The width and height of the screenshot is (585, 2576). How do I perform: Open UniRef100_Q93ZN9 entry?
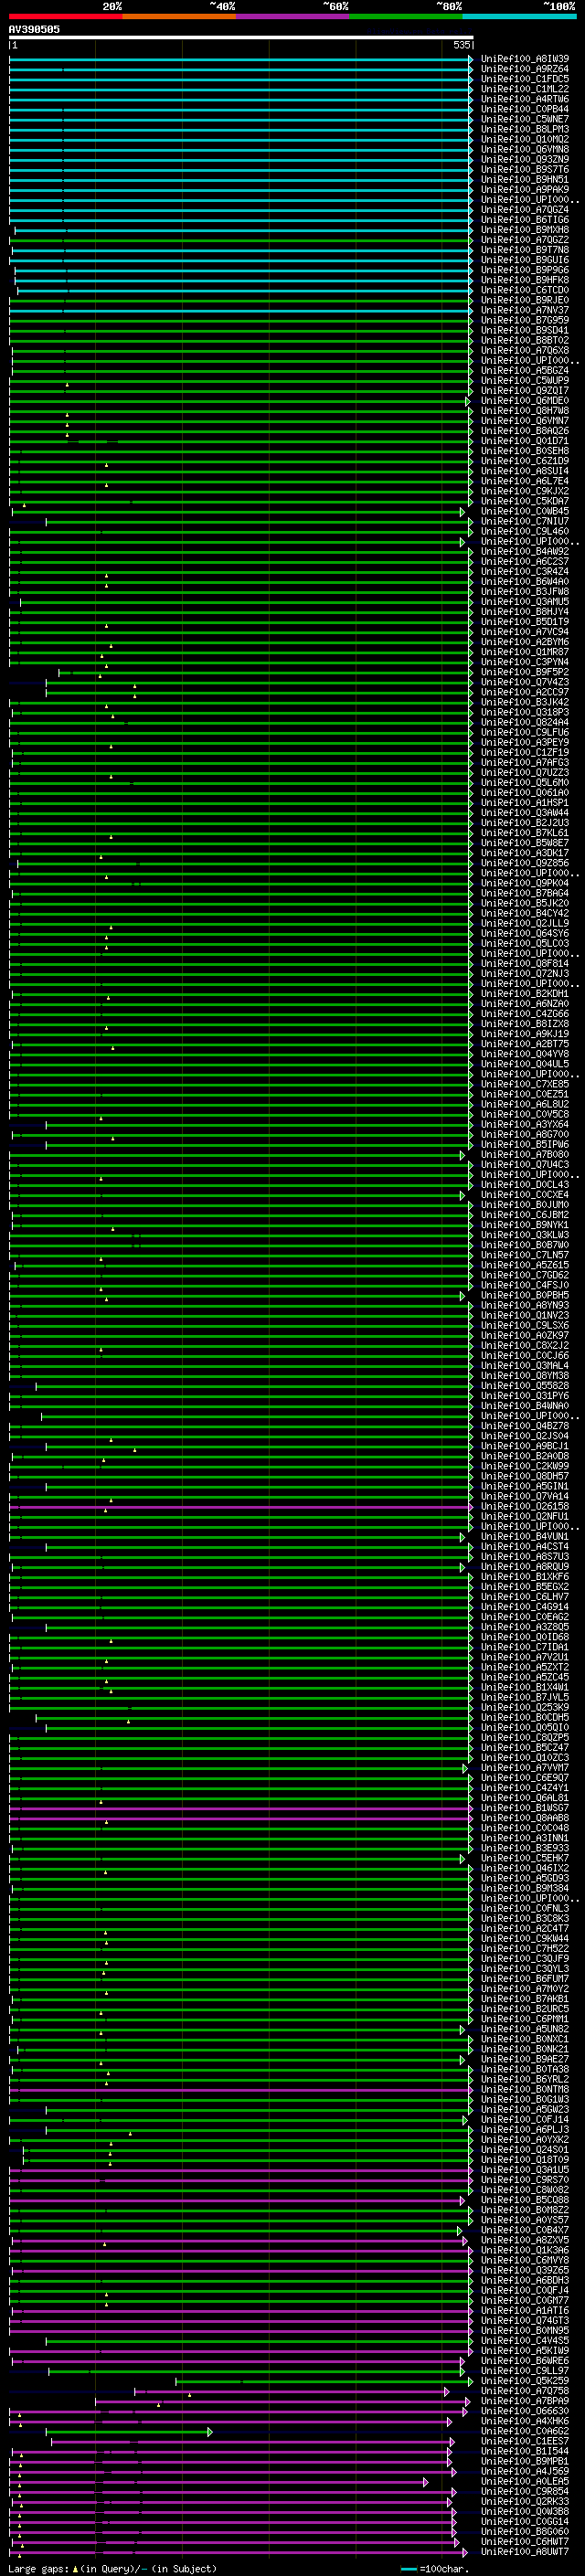coord(525,160)
